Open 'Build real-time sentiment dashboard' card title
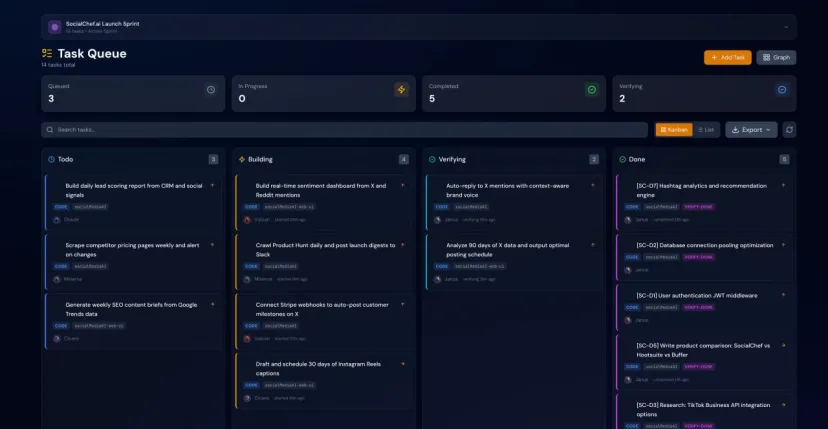Image resolution: width=828 pixels, height=429 pixels. [x=321, y=190]
